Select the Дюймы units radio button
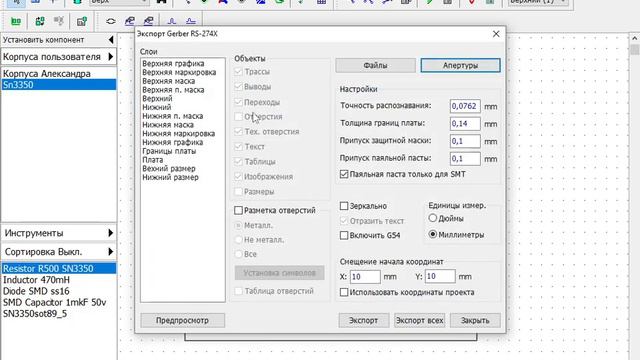This screenshot has width=640, height=360. (433, 218)
